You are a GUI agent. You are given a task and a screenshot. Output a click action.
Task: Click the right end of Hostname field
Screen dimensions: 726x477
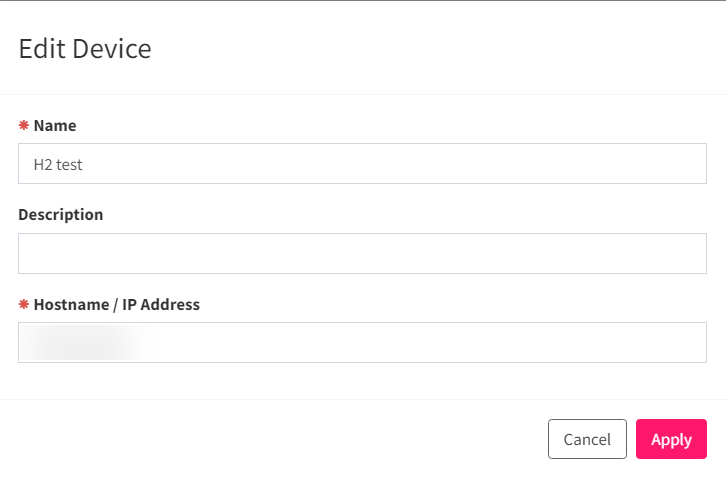pyautogui.click(x=680, y=343)
